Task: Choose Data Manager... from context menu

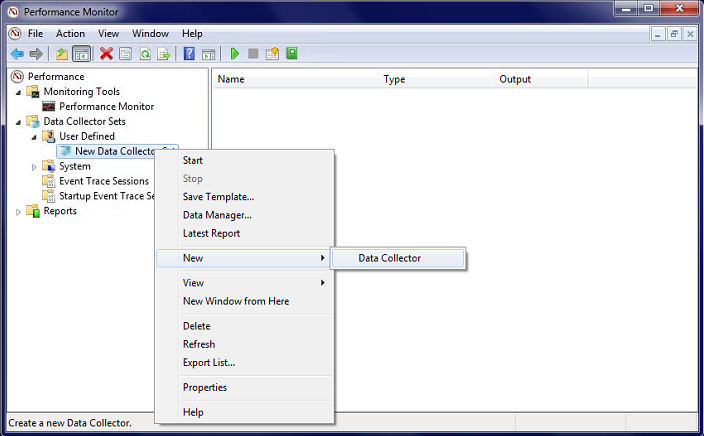Action: tap(245, 215)
